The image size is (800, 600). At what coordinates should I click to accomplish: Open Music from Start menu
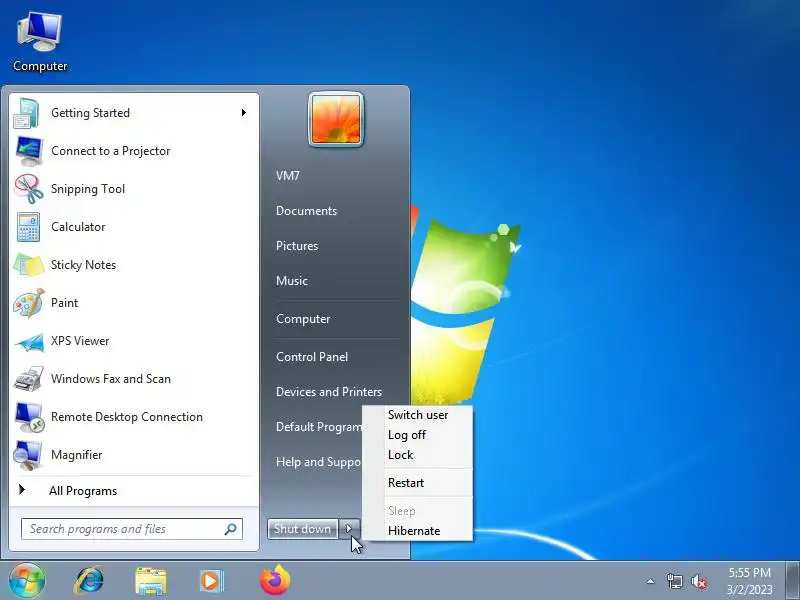click(x=292, y=281)
